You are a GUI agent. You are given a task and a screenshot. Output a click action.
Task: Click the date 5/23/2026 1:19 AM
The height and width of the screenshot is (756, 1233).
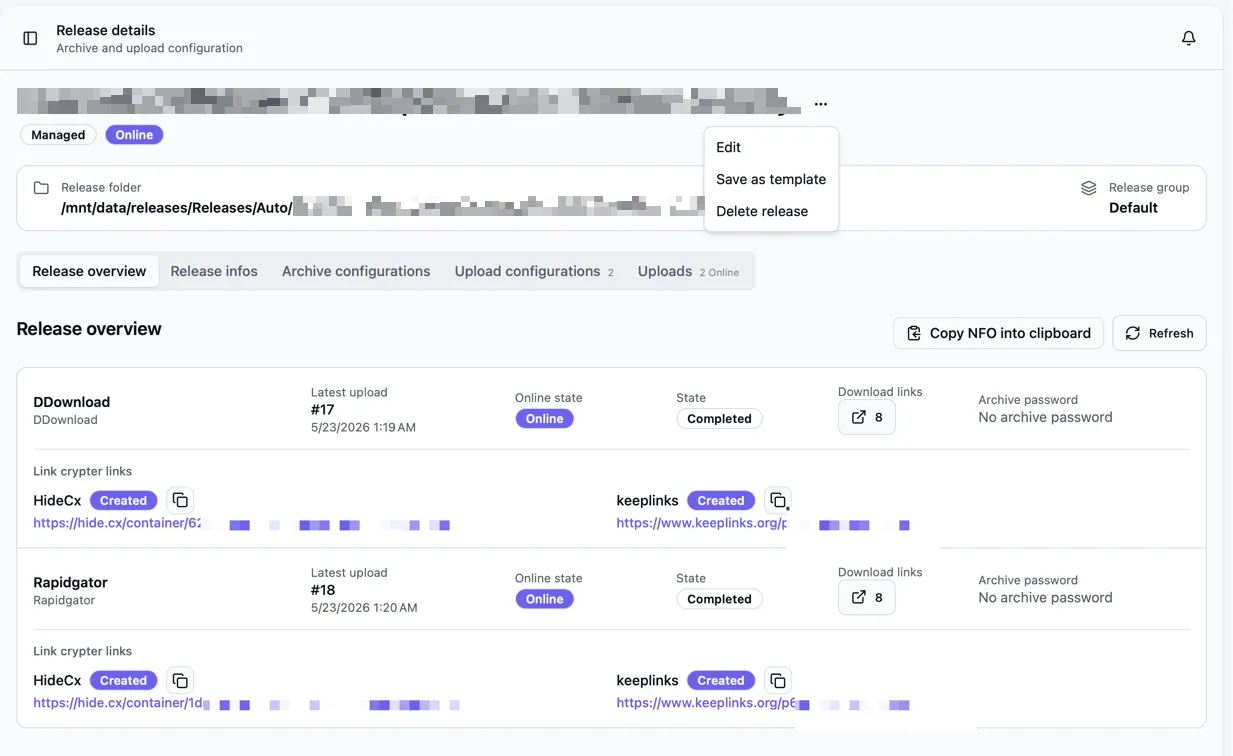(x=363, y=427)
